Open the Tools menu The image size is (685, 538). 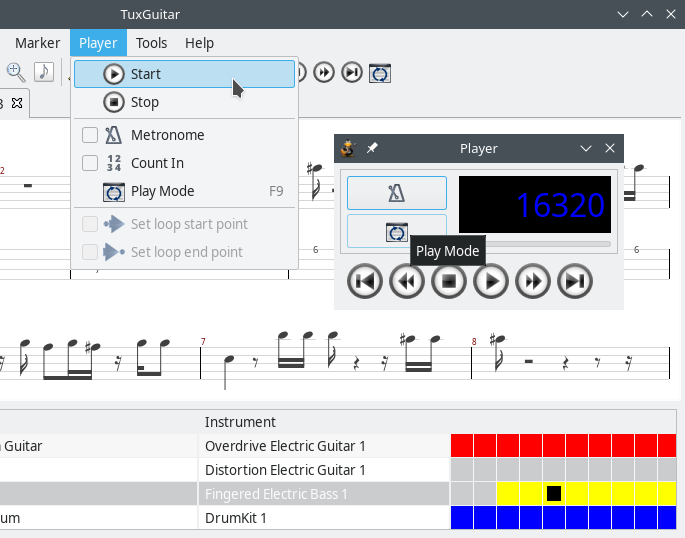[151, 43]
